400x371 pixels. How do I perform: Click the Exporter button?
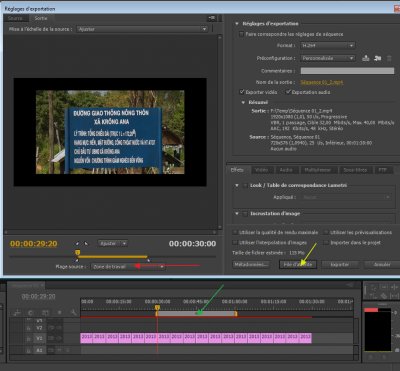340,265
